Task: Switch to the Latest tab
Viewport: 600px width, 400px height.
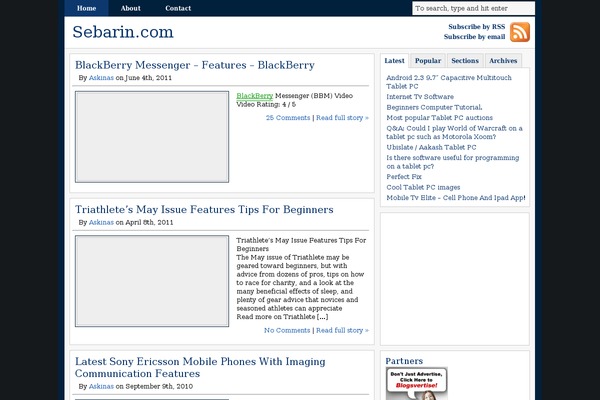Action: (x=394, y=60)
